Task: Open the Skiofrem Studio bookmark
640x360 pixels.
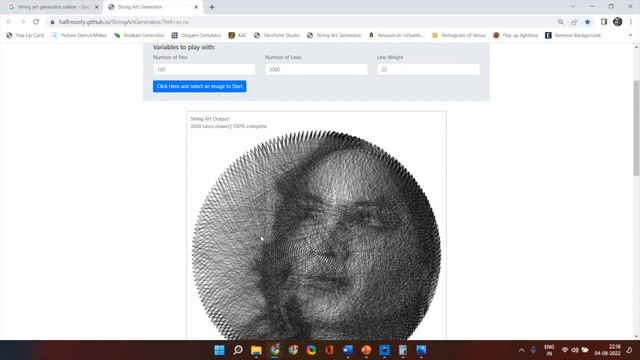Action: click(277, 36)
